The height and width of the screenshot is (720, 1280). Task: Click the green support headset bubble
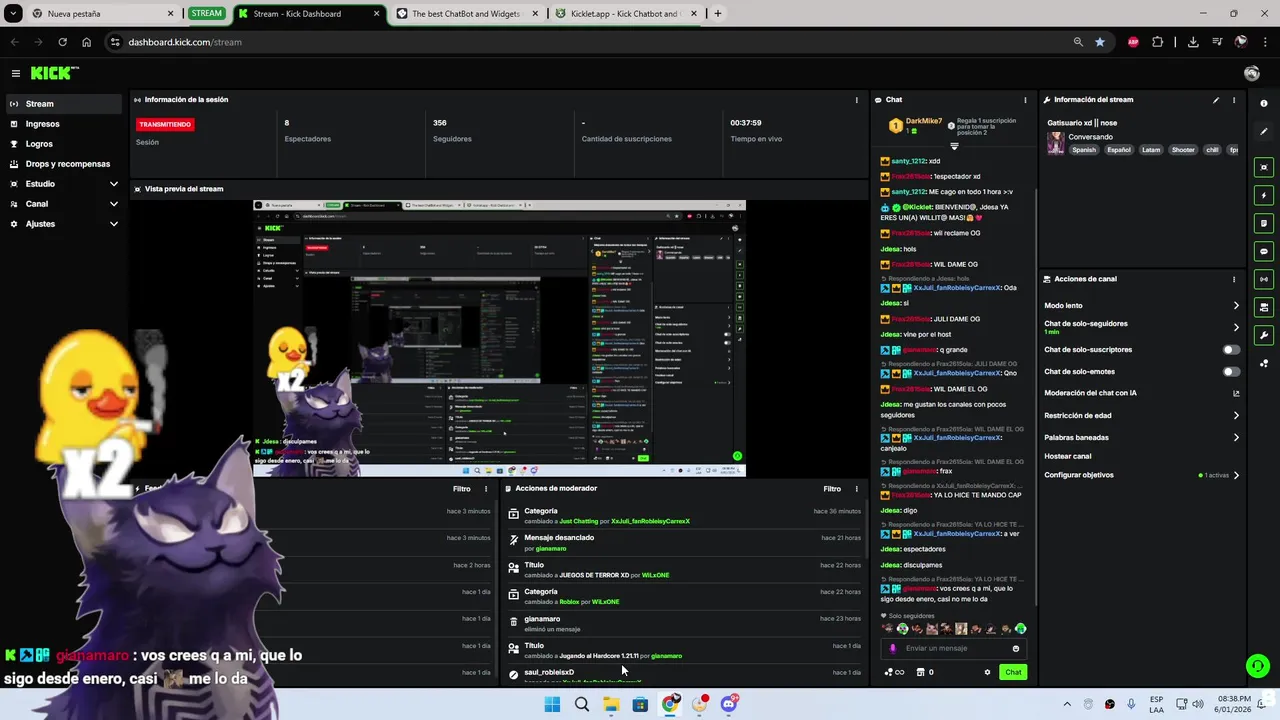click(1257, 665)
